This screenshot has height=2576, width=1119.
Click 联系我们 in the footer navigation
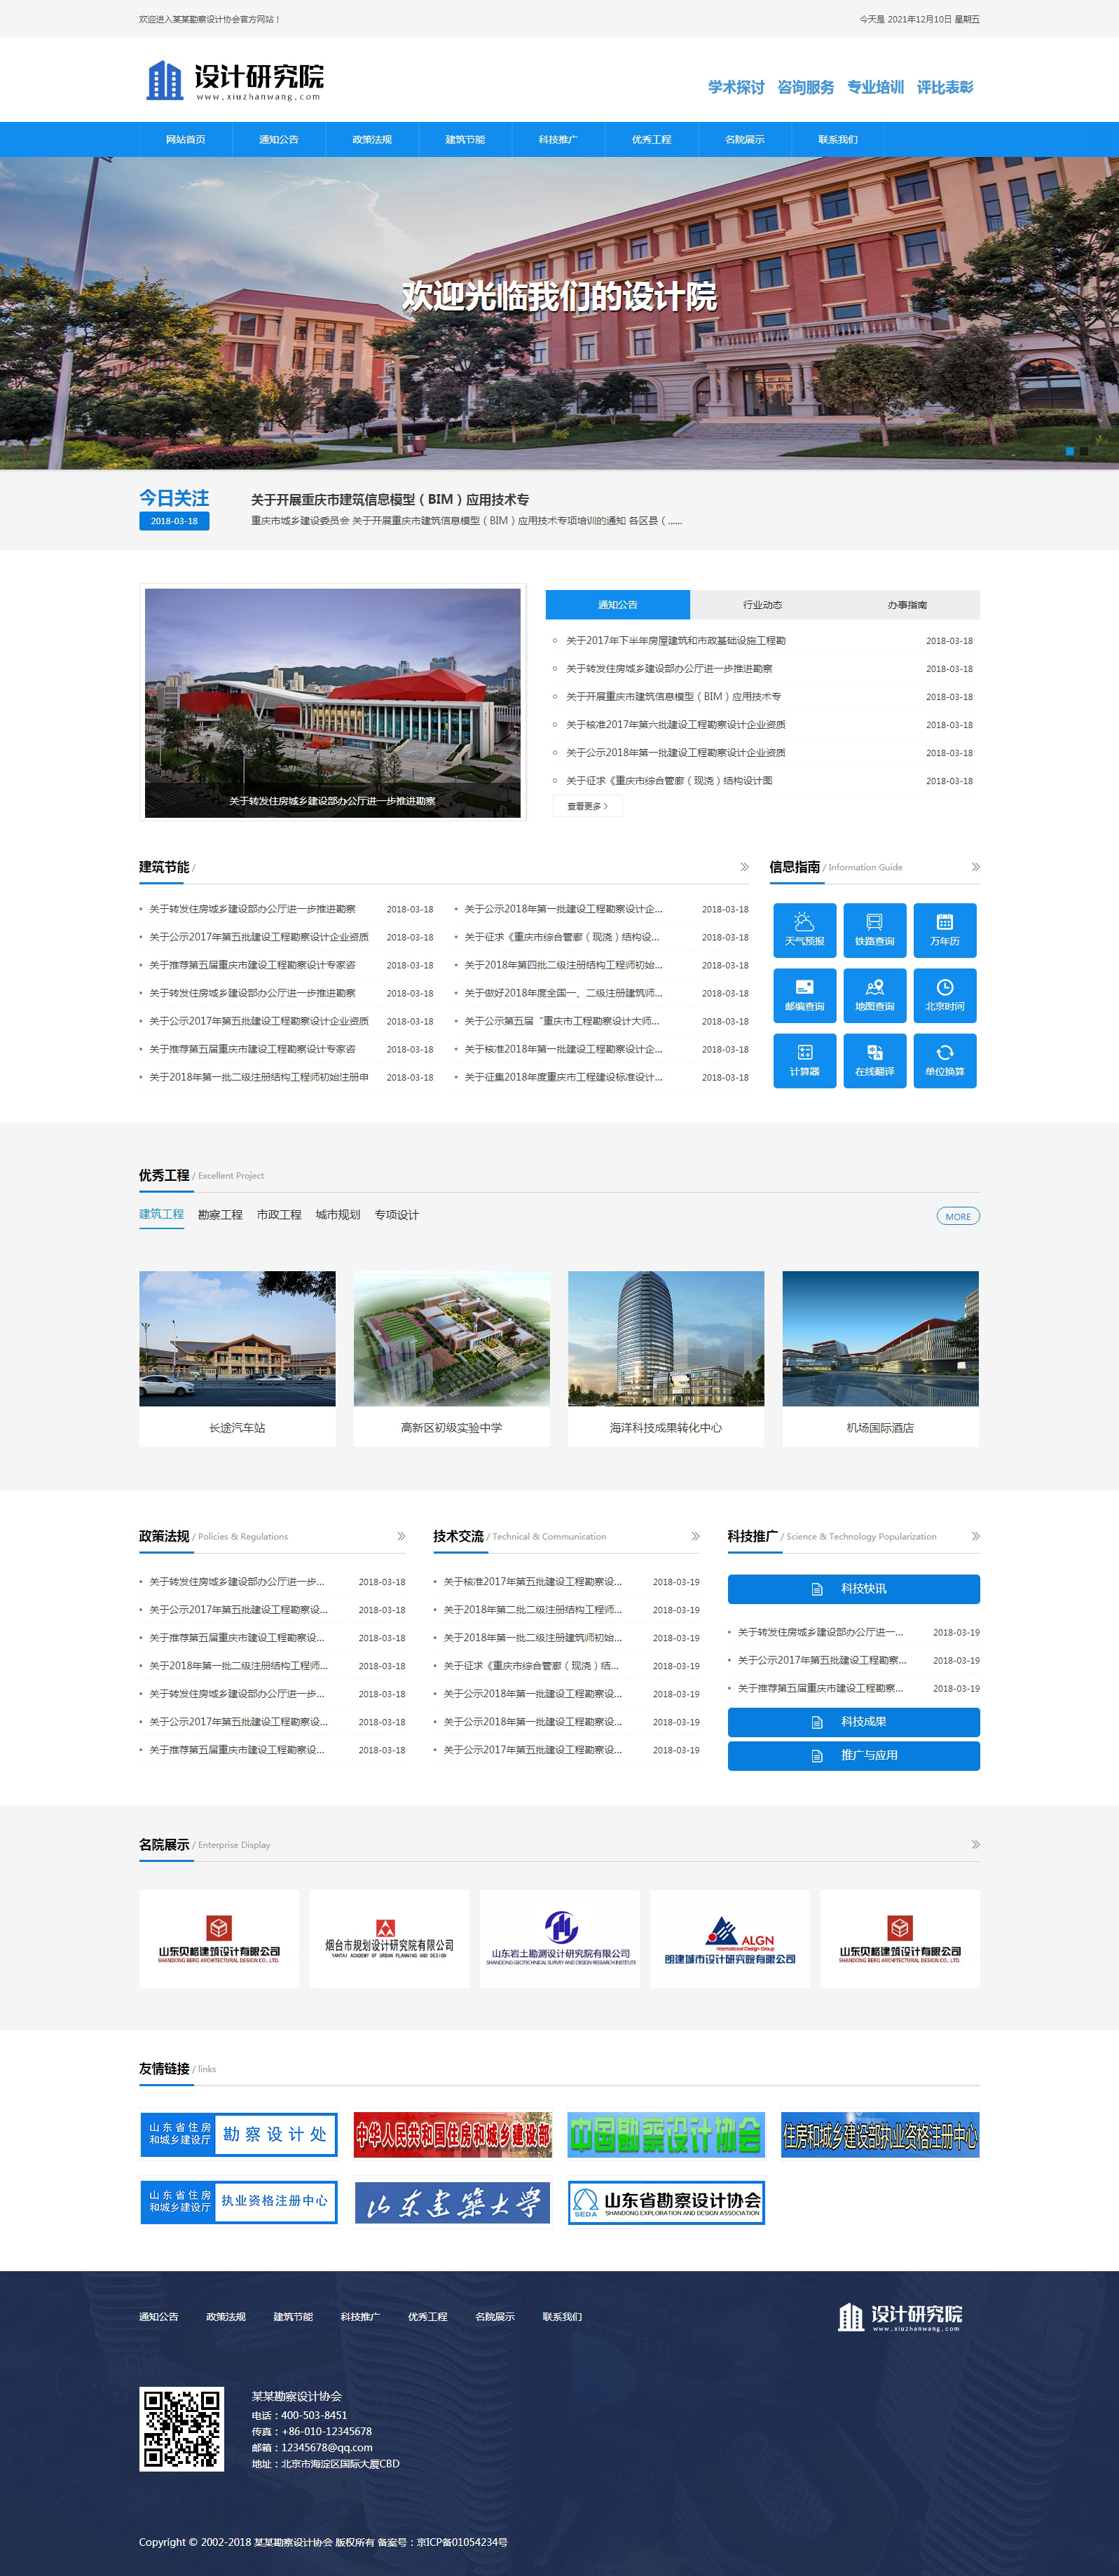tap(562, 2317)
